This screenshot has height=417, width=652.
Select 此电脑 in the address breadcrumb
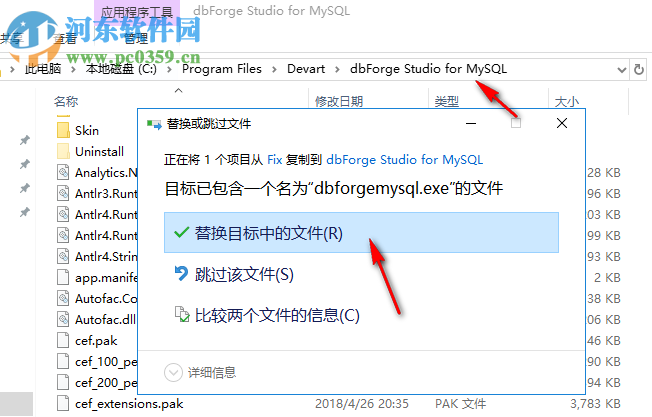pos(43,69)
